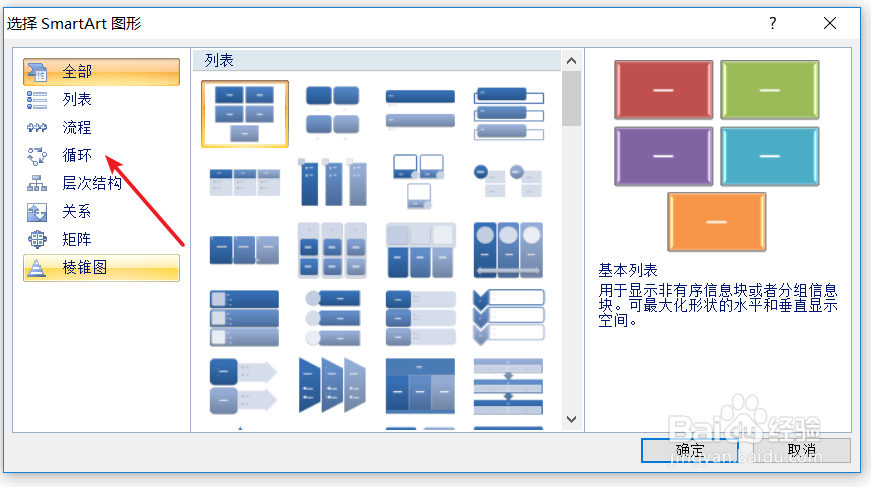
Task: Choose the highlighted Basic Block List layout
Action: tap(245, 114)
